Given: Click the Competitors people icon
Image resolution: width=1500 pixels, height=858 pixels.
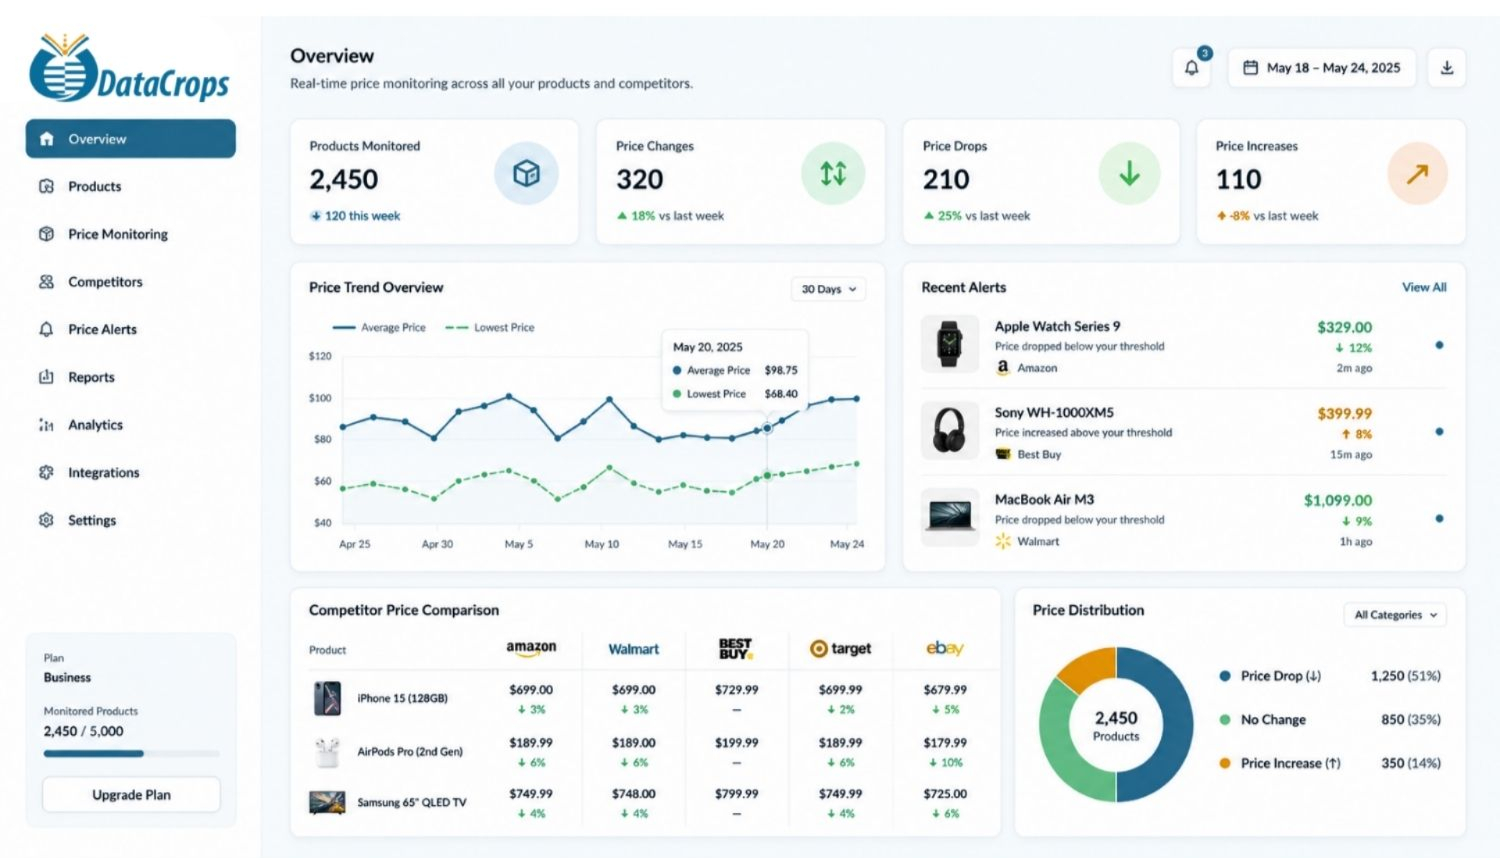Looking at the screenshot, I should 46,282.
